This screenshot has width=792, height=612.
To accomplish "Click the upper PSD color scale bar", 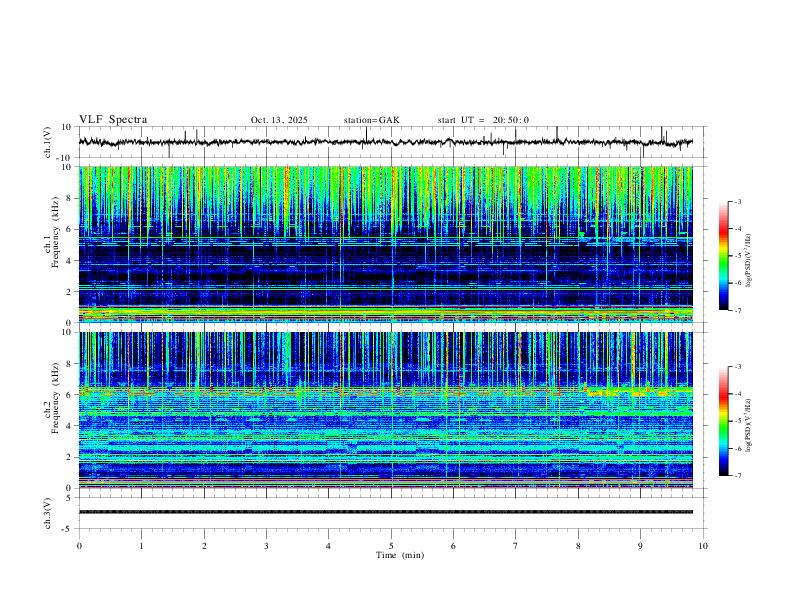I will pos(724,256).
